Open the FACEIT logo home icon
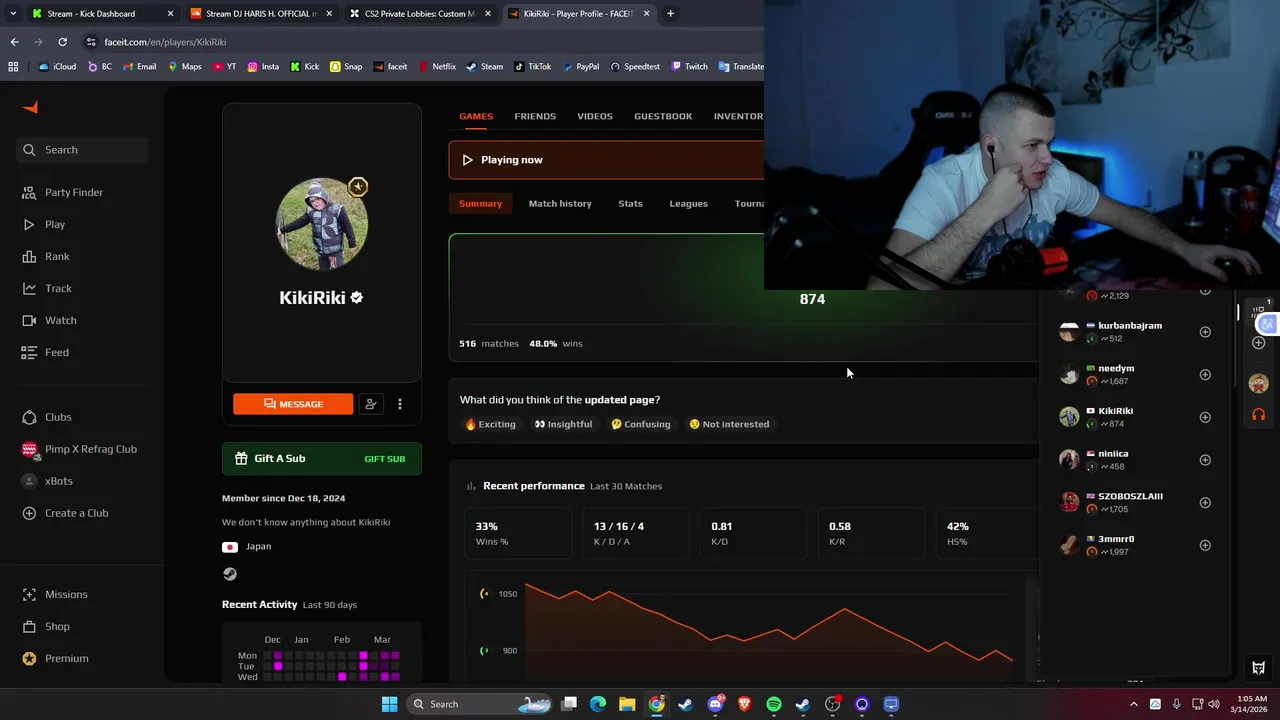This screenshot has height=720, width=1280. click(x=30, y=108)
